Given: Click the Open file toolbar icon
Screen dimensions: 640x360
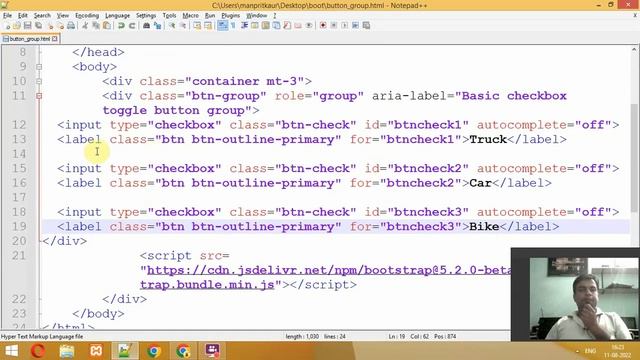Looking at the screenshot, I should click(17, 25).
